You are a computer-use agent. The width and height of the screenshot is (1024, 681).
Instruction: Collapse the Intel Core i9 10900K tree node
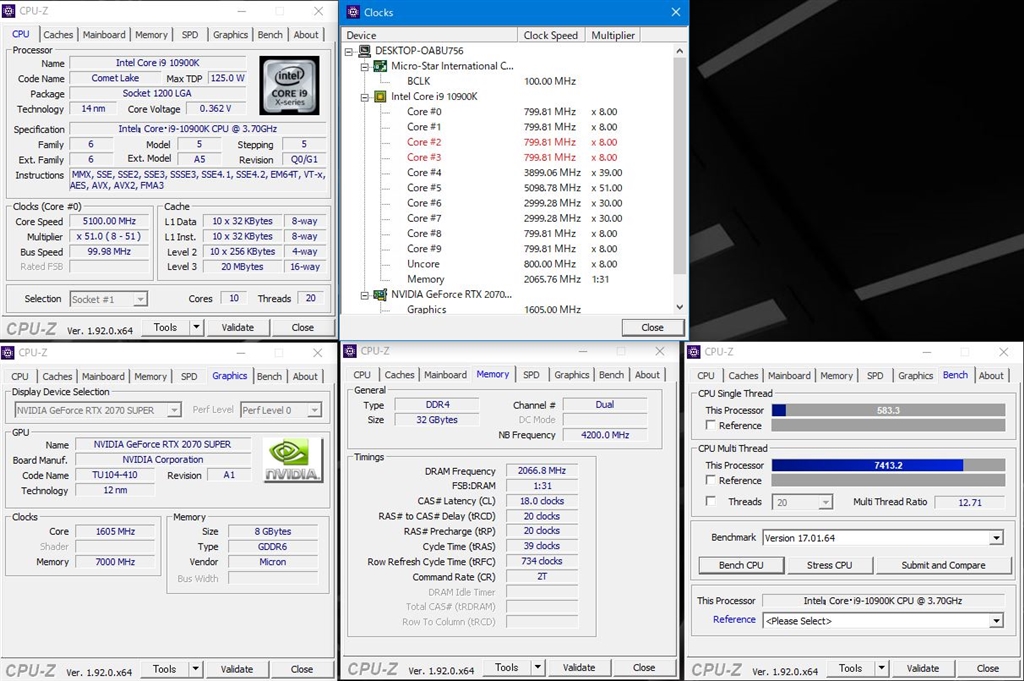pos(364,97)
